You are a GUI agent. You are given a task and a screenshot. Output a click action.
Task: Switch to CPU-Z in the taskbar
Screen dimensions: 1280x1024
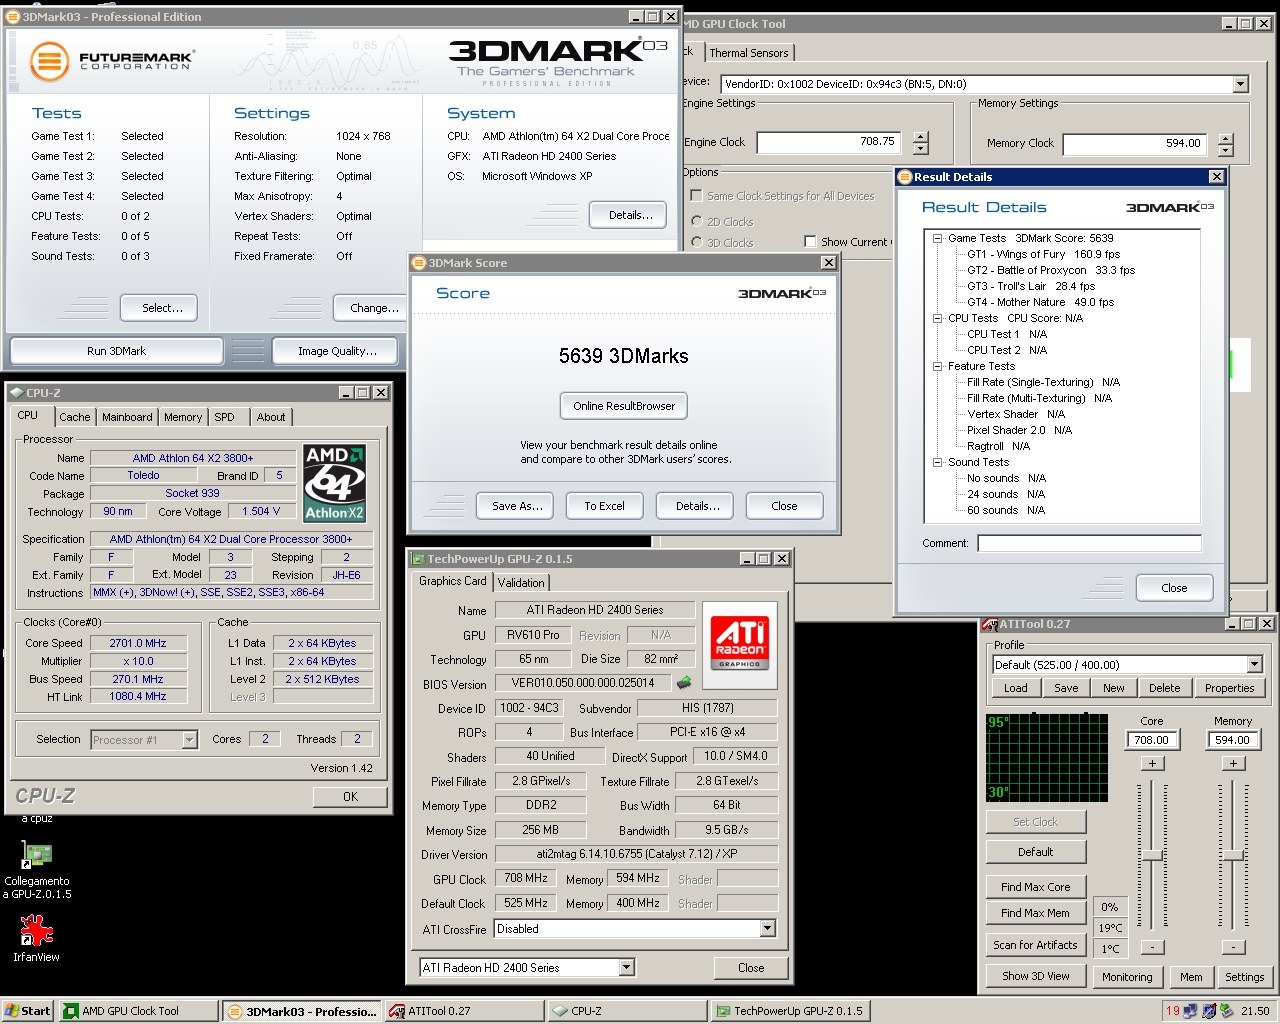pyautogui.click(x=628, y=1011)
